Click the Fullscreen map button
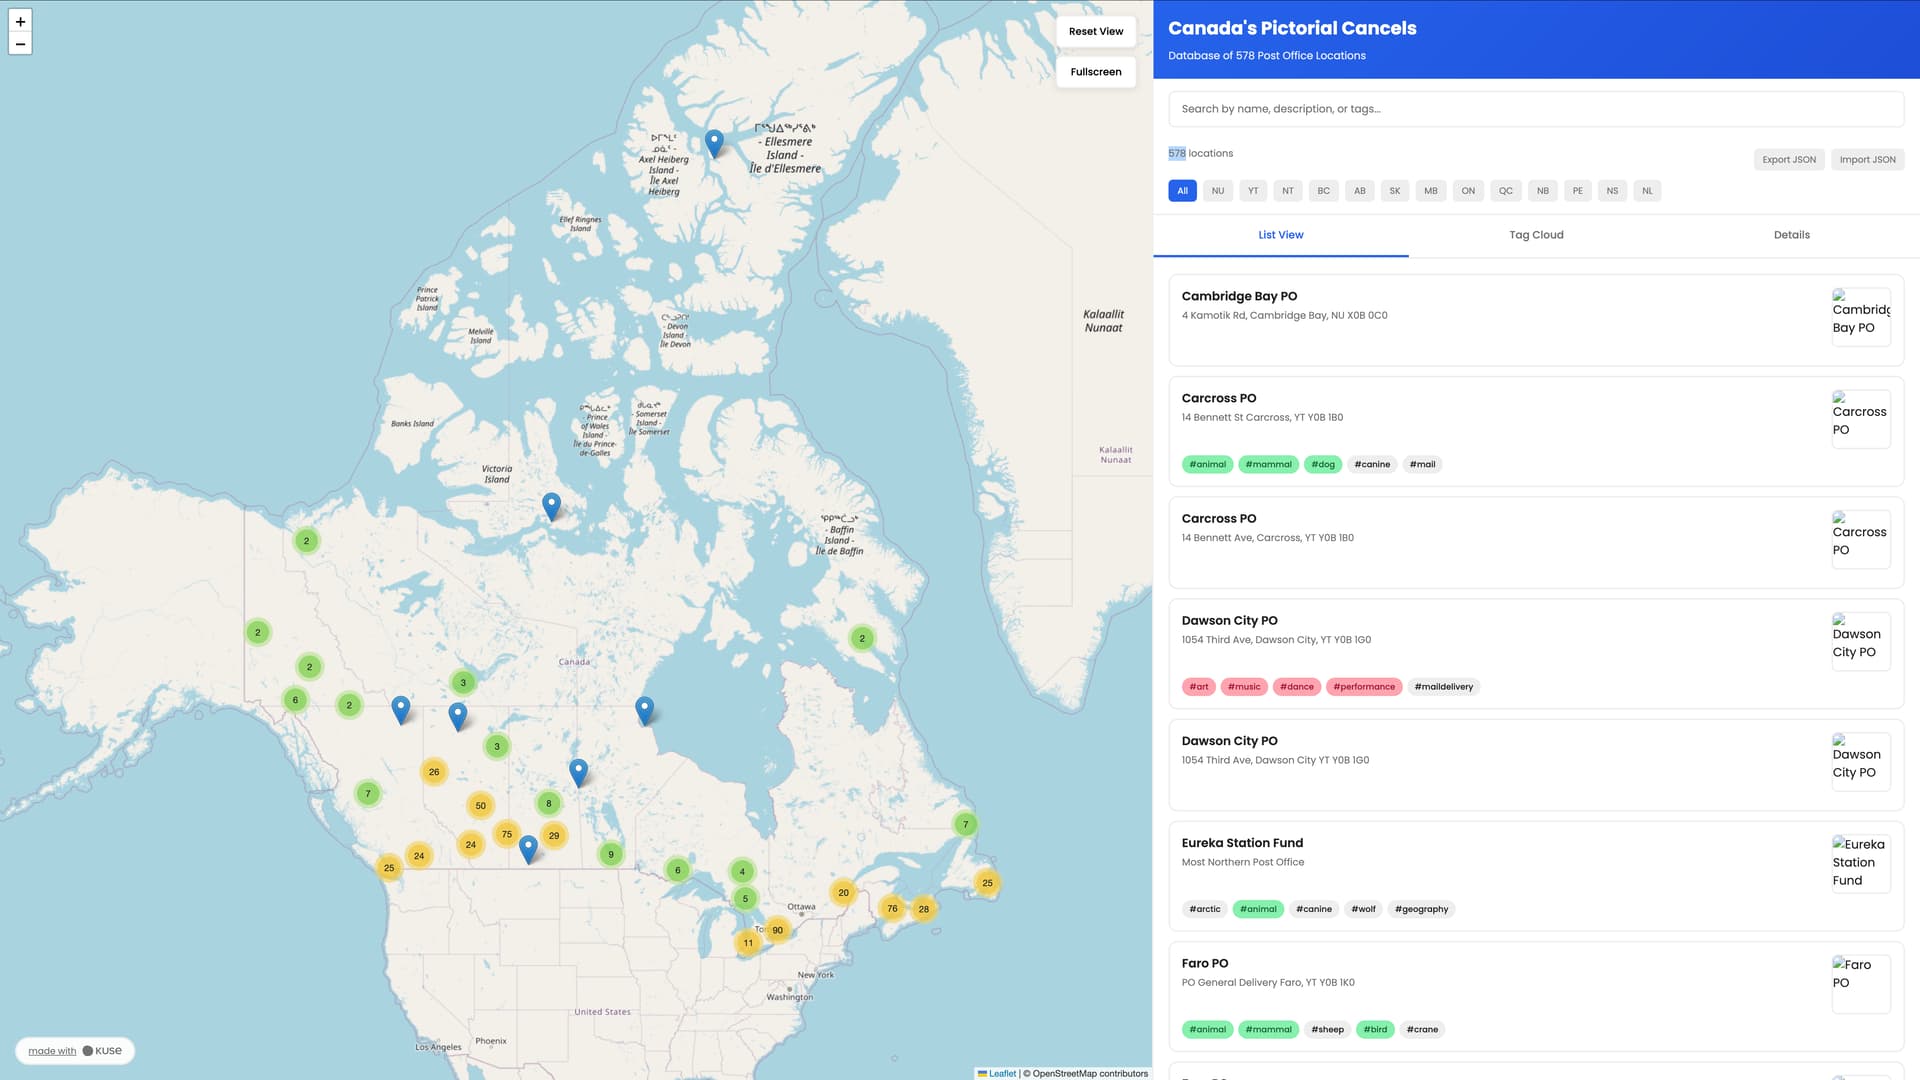1920x1080 pixels. pyautogui.click(x=1095, y=72)
